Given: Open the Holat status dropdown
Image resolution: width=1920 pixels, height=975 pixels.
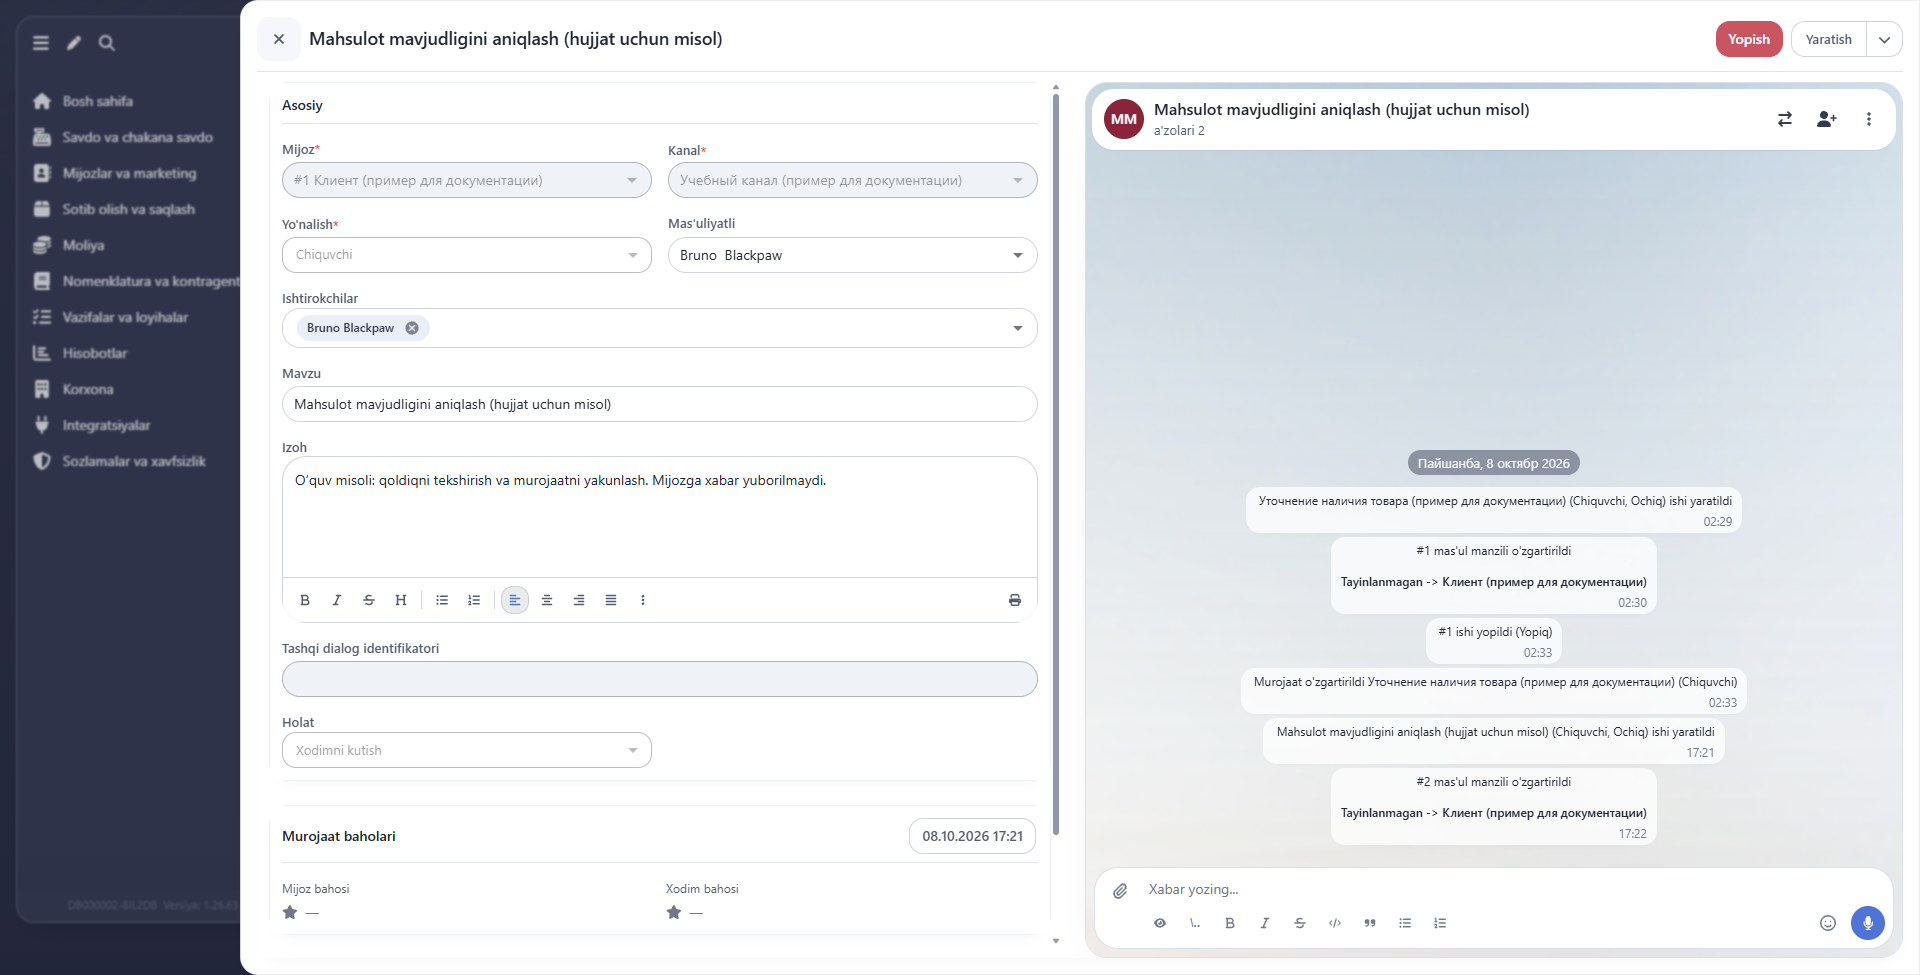Looking at the screenshot, I should click(x=467, y=750).
